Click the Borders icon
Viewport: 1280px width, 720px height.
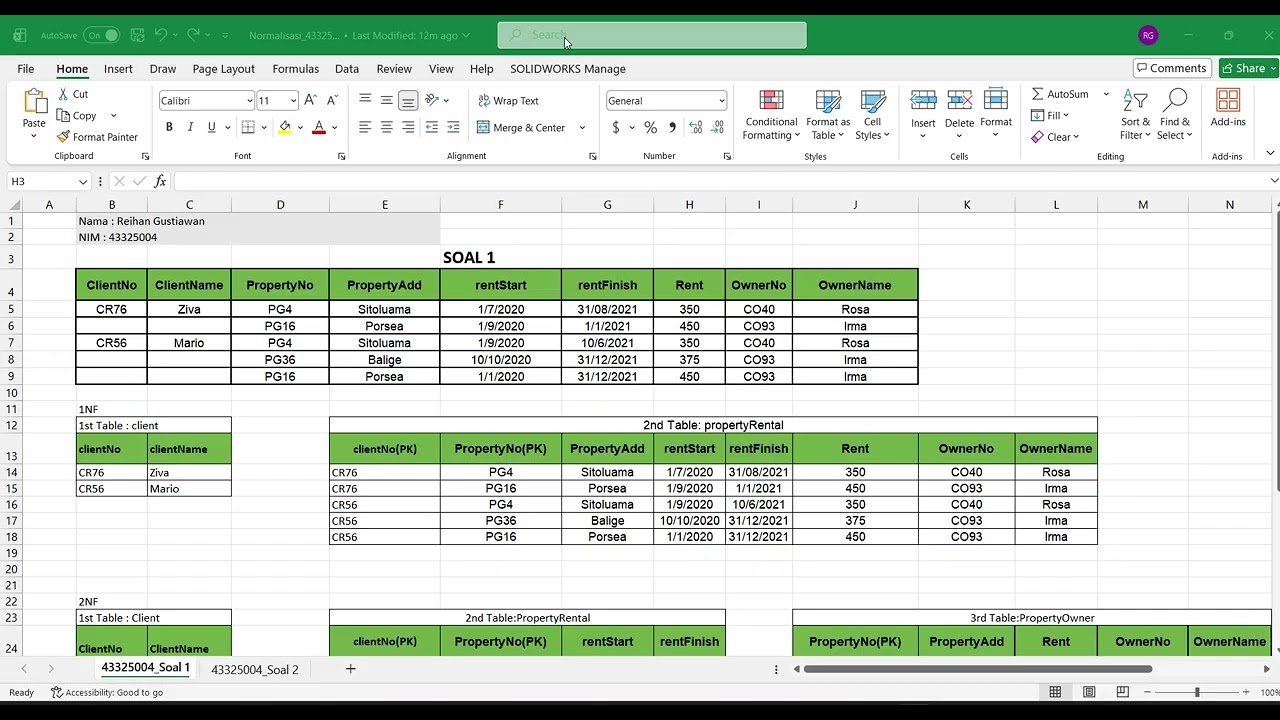[x=248, y=127]
